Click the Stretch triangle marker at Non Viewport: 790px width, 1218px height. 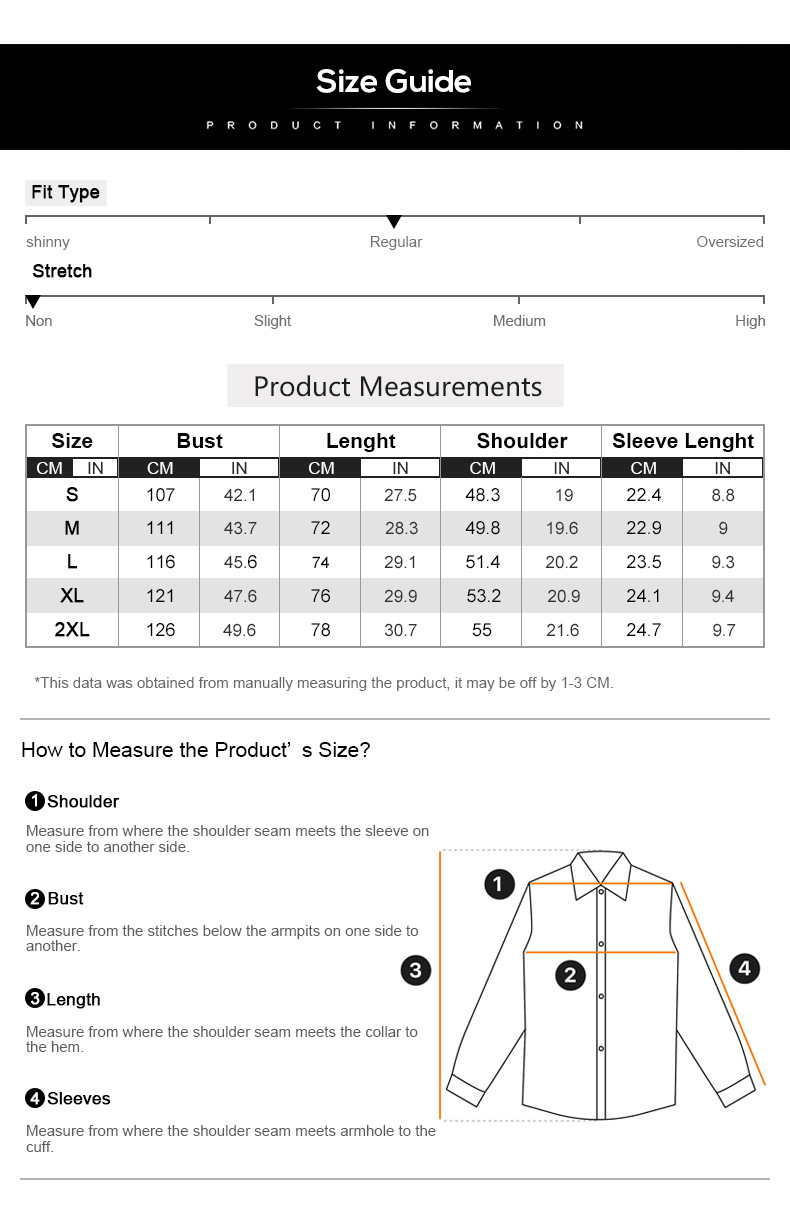(x=33, y=302)
